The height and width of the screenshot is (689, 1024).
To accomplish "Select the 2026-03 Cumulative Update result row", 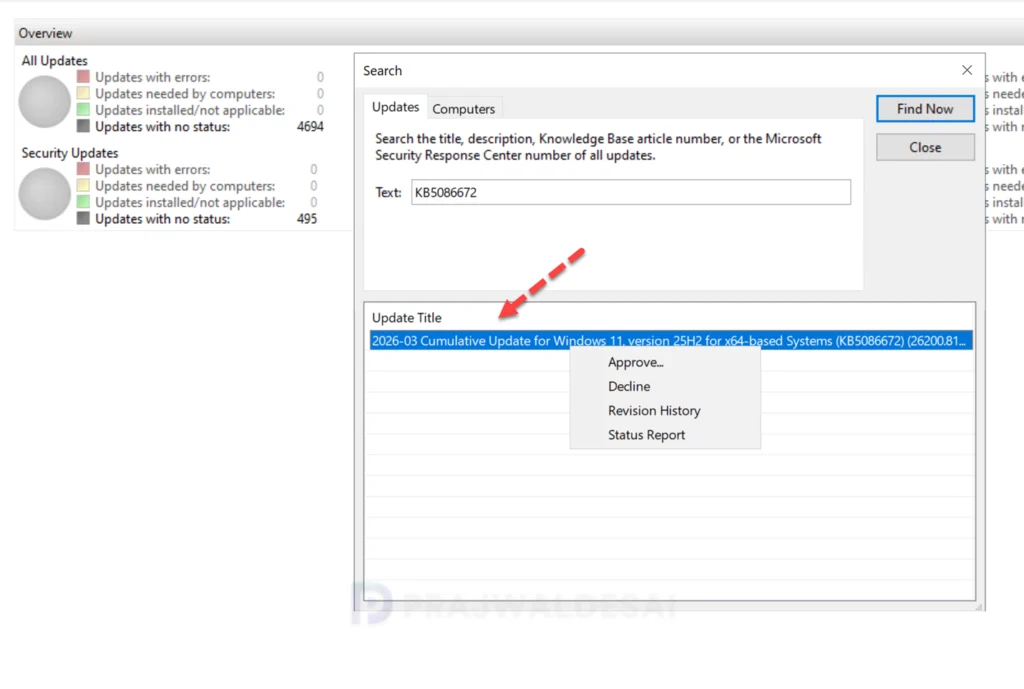I will click(671, 341).
